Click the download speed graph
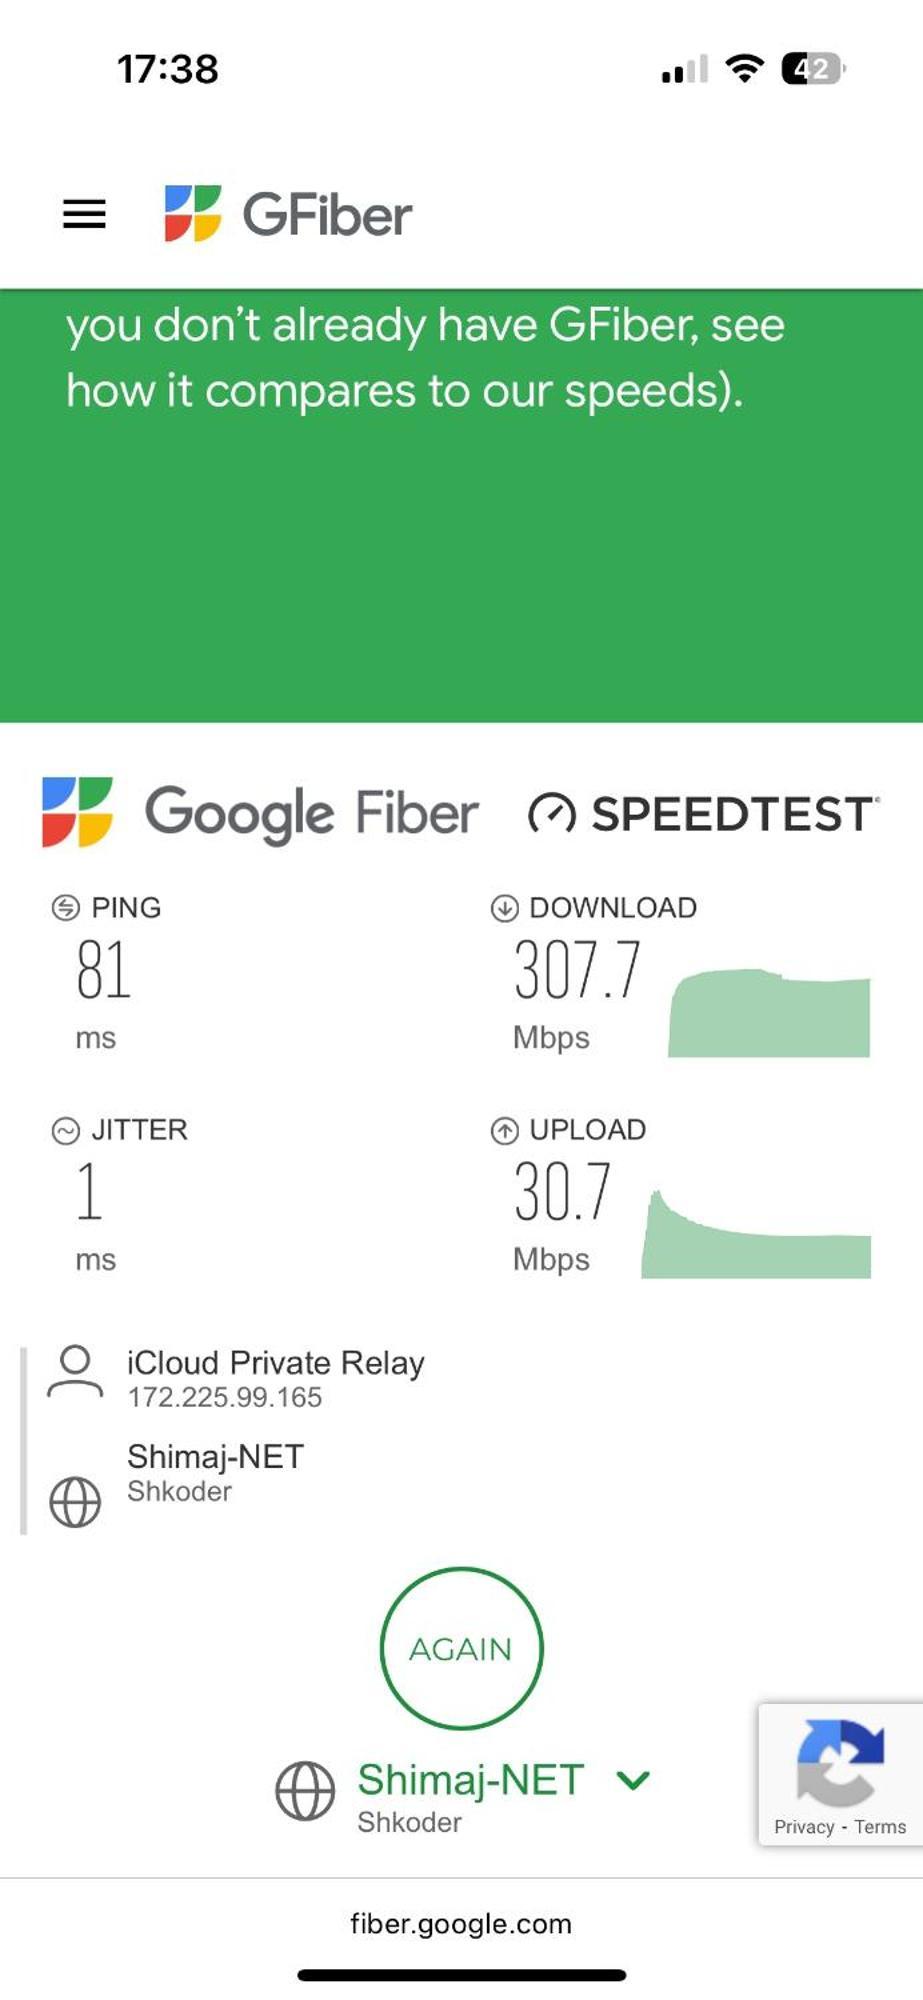The width and height of the screenshot is (923, 2000). tap(769, 1013)
